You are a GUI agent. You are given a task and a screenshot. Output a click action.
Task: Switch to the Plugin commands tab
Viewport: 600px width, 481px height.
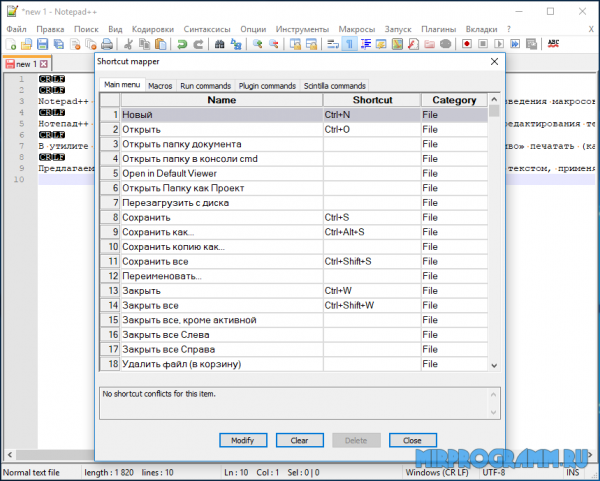(x=267, y=86)
